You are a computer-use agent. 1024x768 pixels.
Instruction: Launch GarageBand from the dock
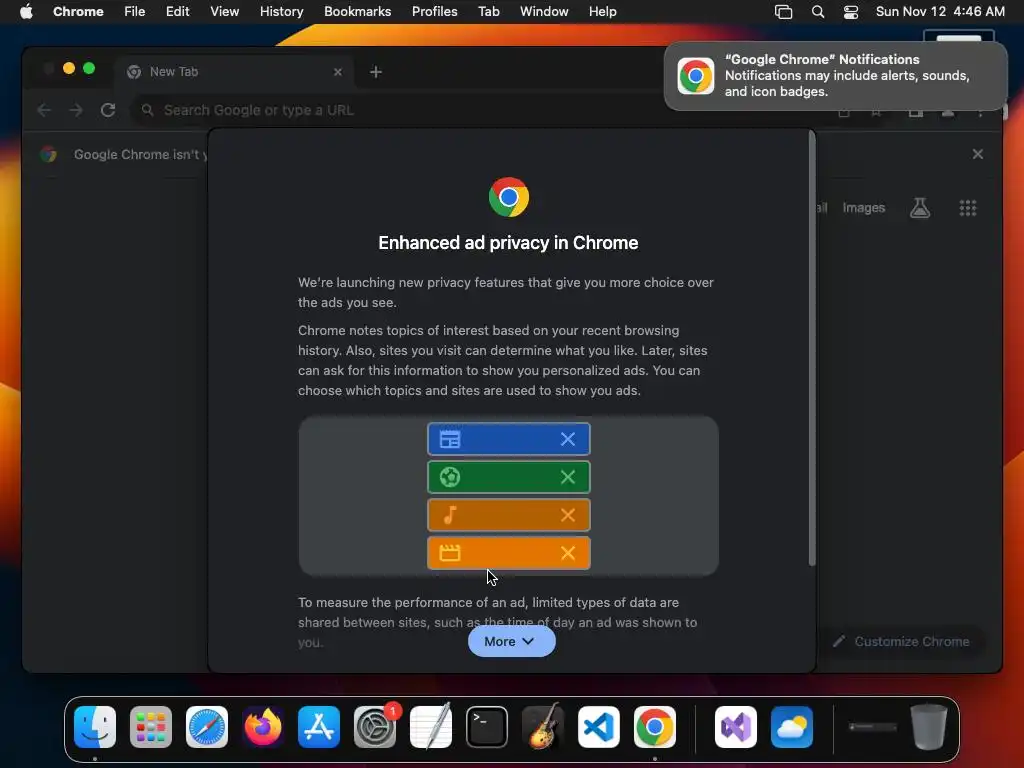(543, 727)
